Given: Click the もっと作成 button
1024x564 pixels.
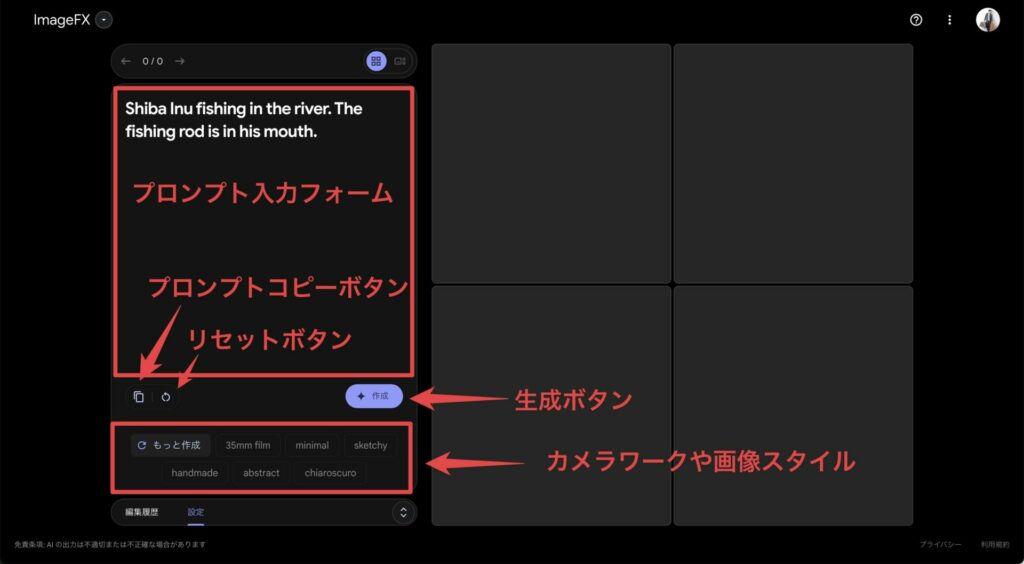Looking at the screenshot, I should tap(170, 445).
